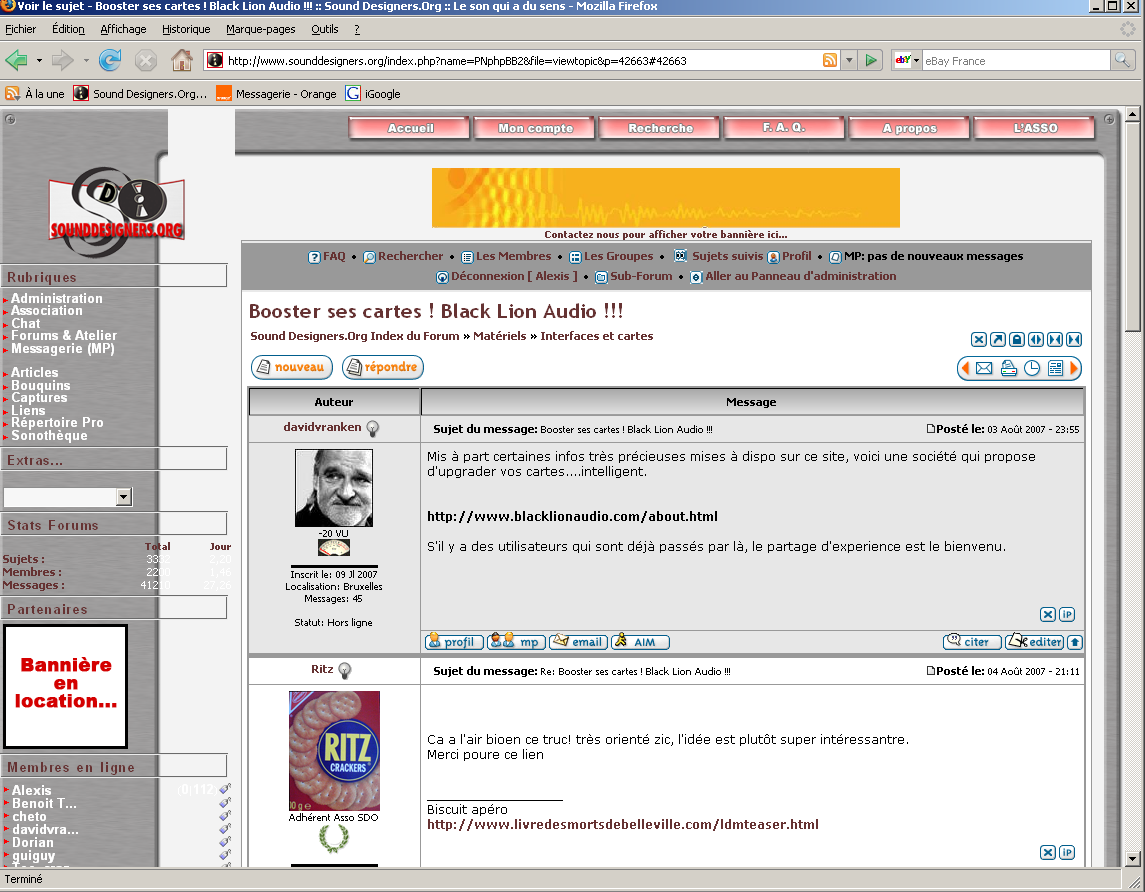This screenshot has width=1145, height=892.
Task: Open the Extras sidebar dropdown
Action: click(124, 497)
